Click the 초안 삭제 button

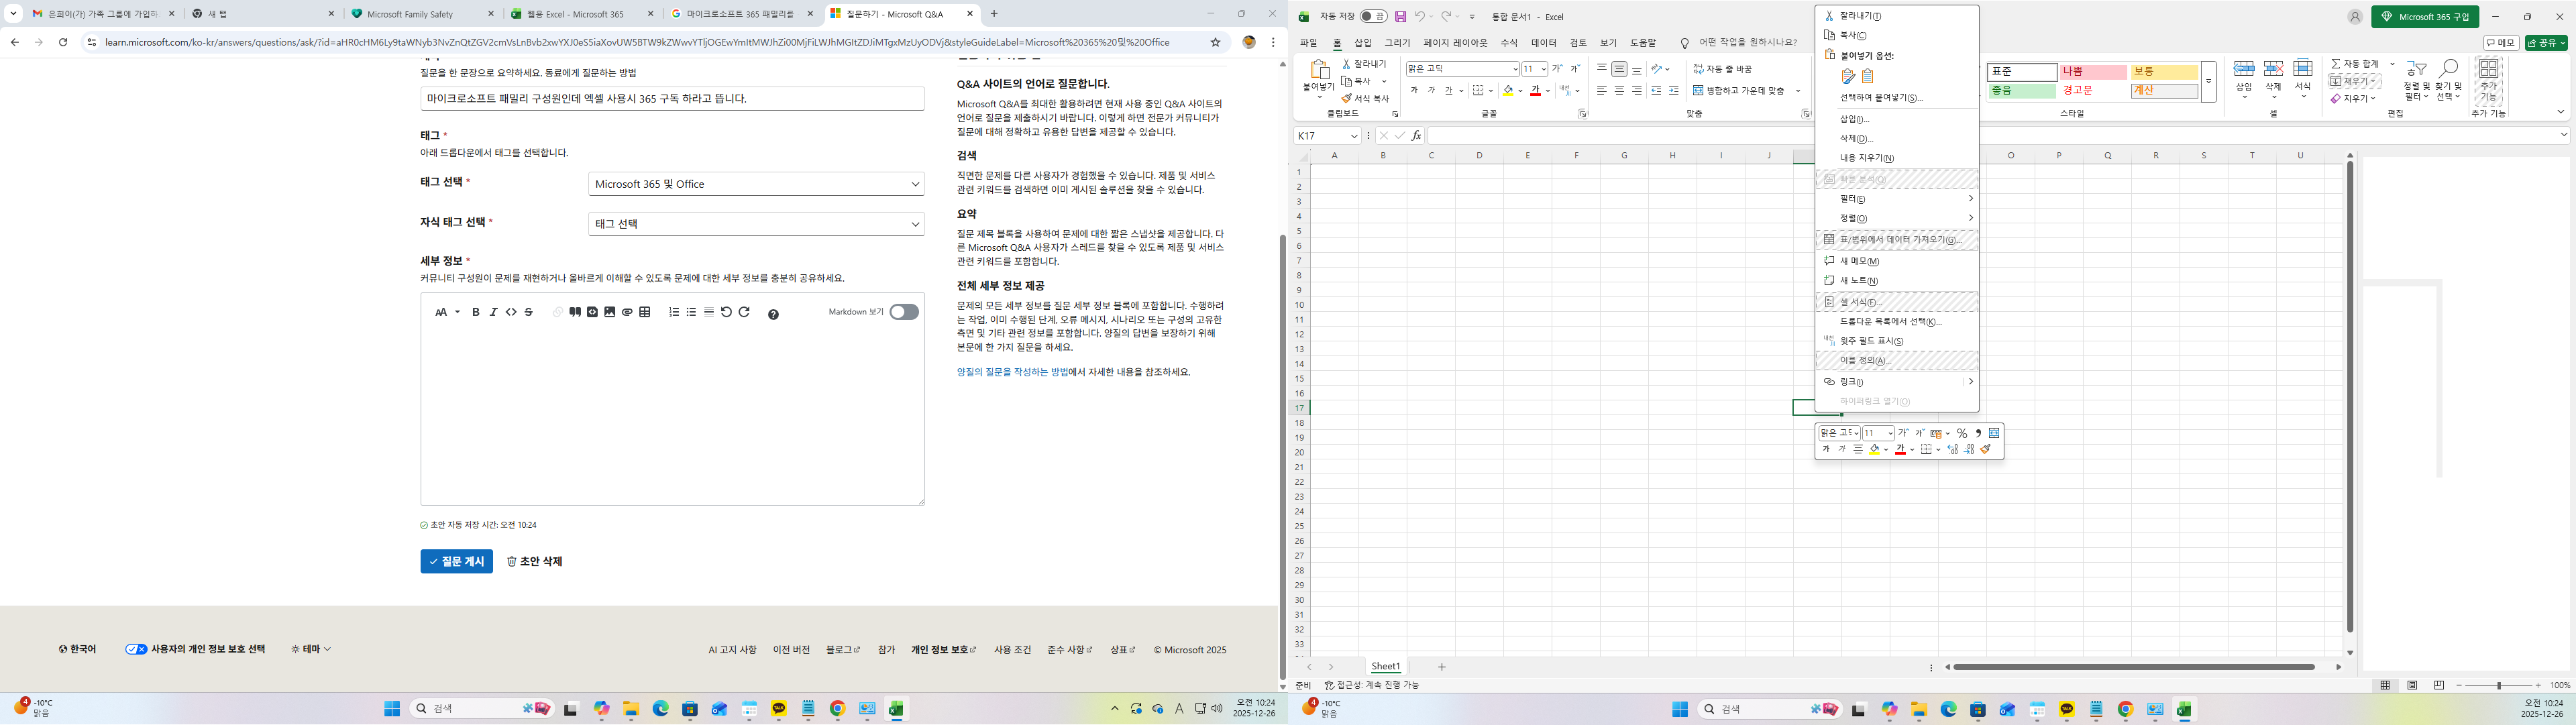point(535,561)
